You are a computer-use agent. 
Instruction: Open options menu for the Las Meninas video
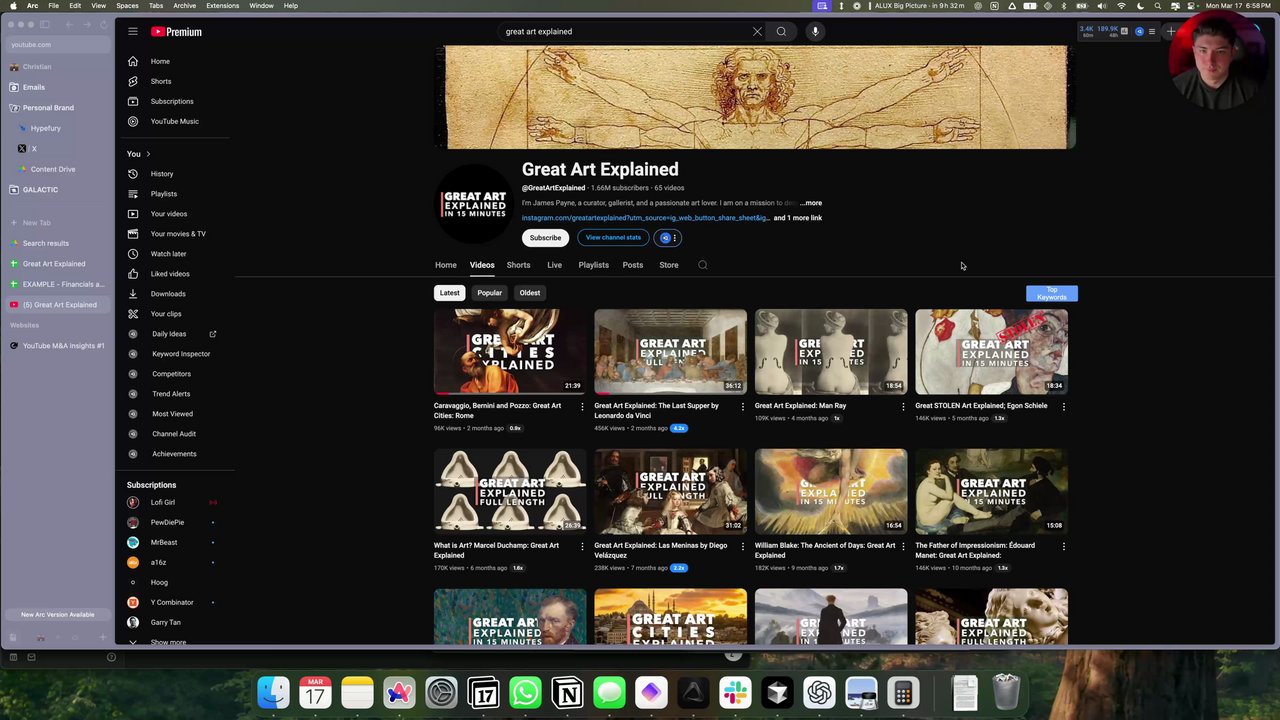pyautogui.click(x=742, y=547)
